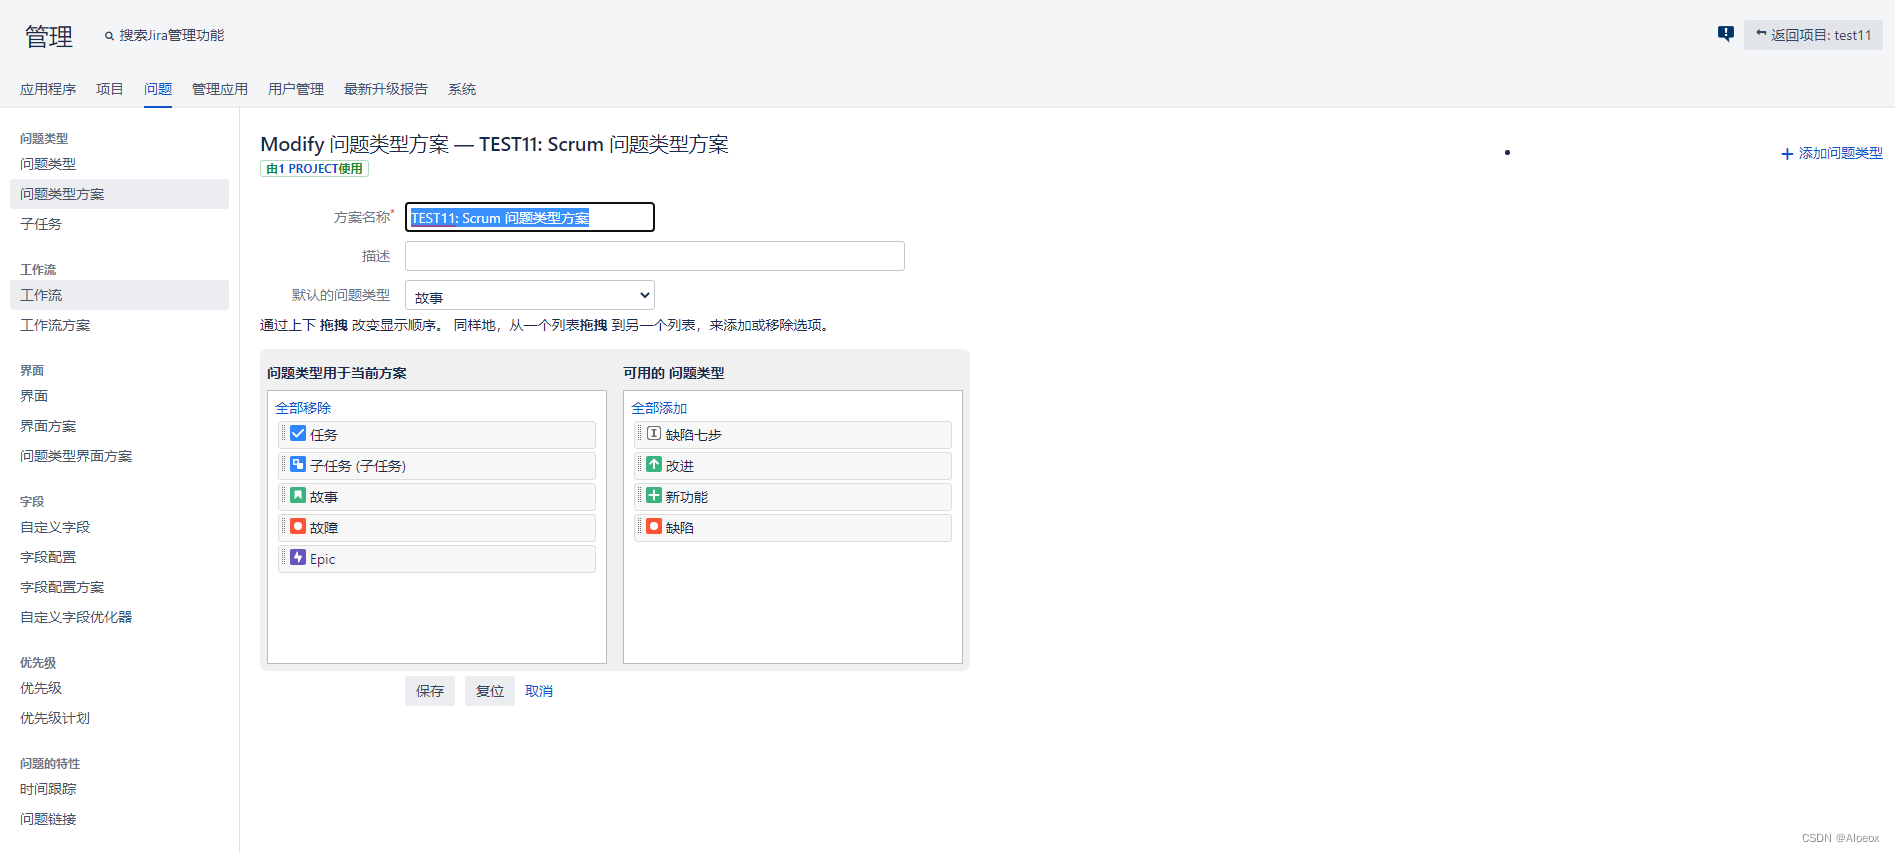Click the green 改进 improvement arrow icon

pyautogui.click(x=654, y=465)
